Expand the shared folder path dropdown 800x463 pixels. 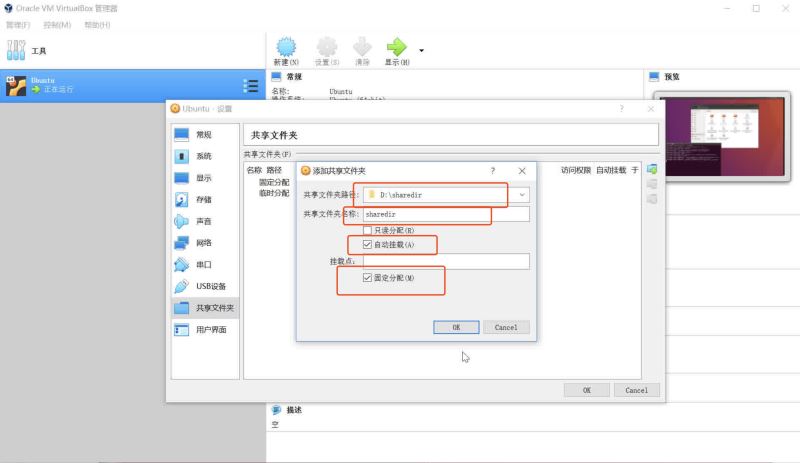(x=521, y=194)
